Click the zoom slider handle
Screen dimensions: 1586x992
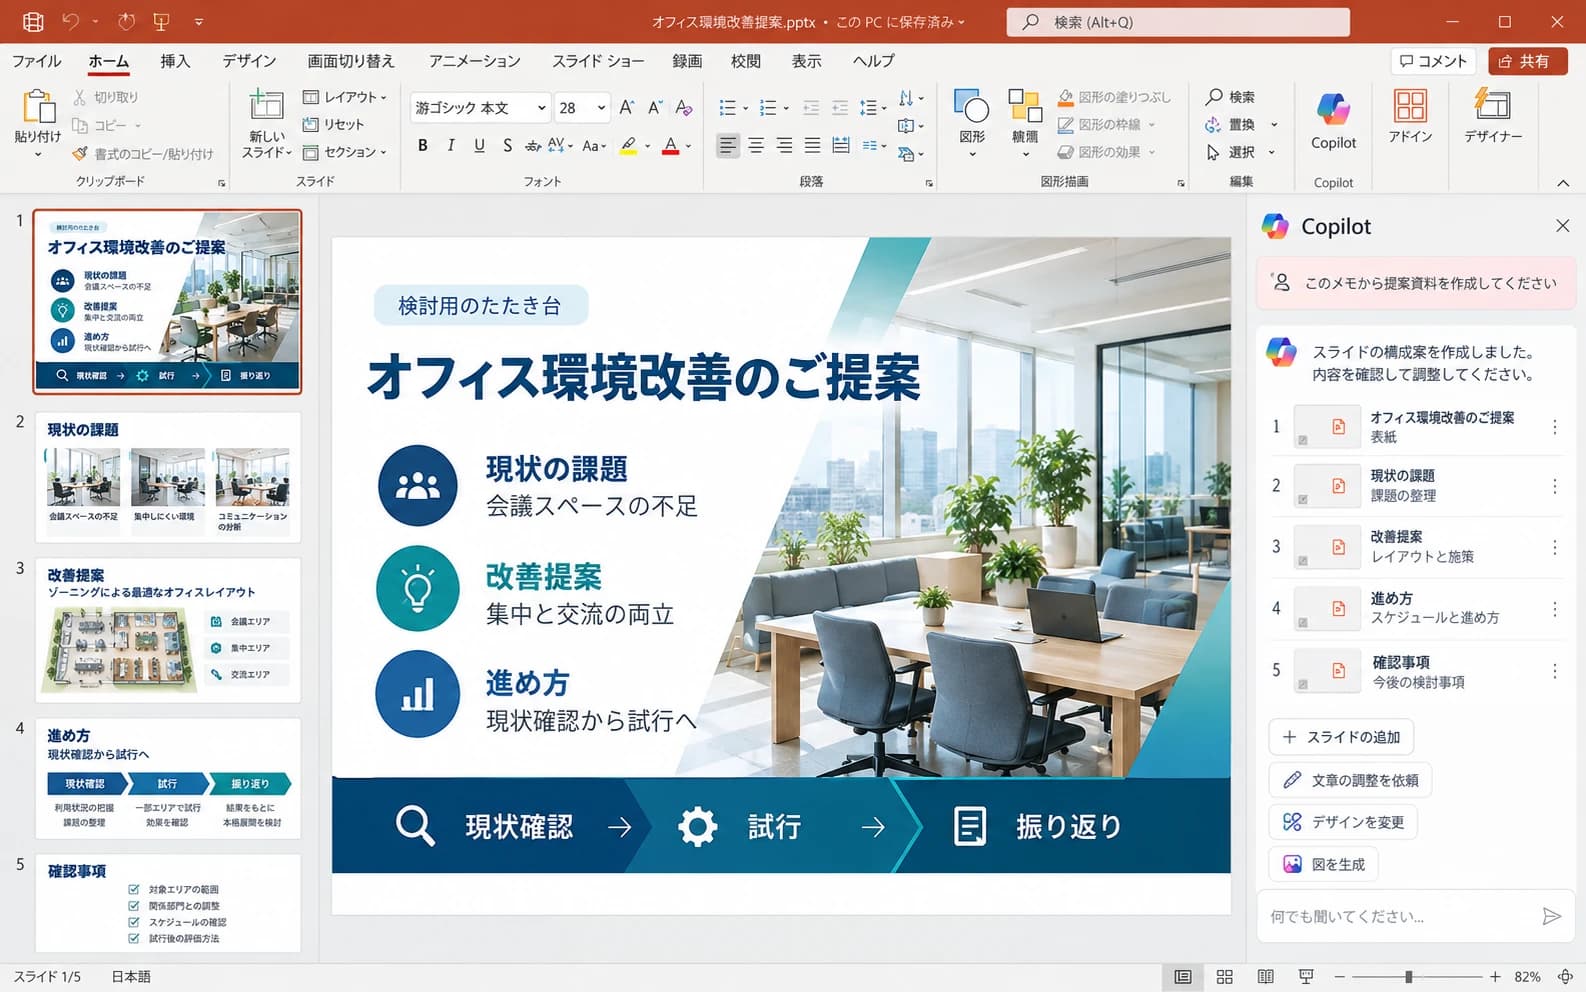pos(1408,977)
